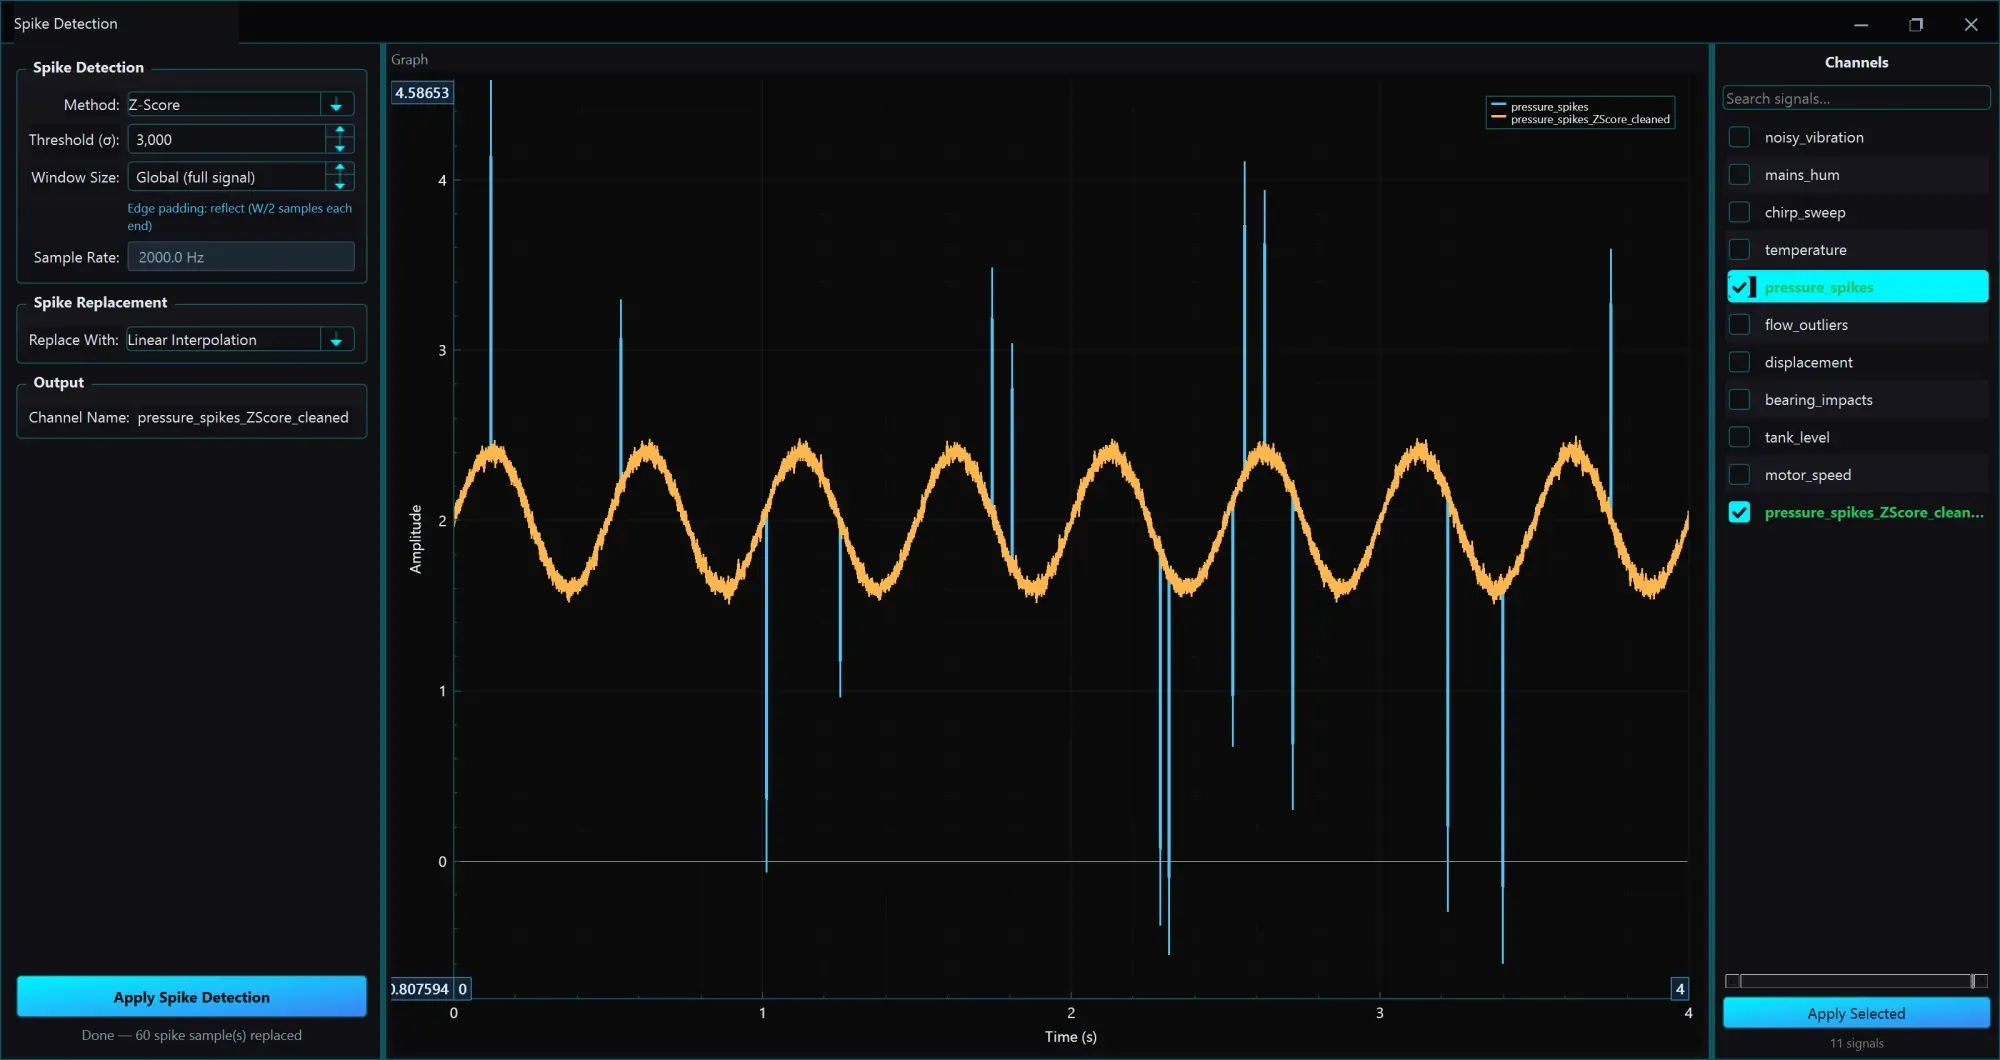Click the graph legend box
The width and height of the screenshot is (2000, 1060).
[1581, 113]
